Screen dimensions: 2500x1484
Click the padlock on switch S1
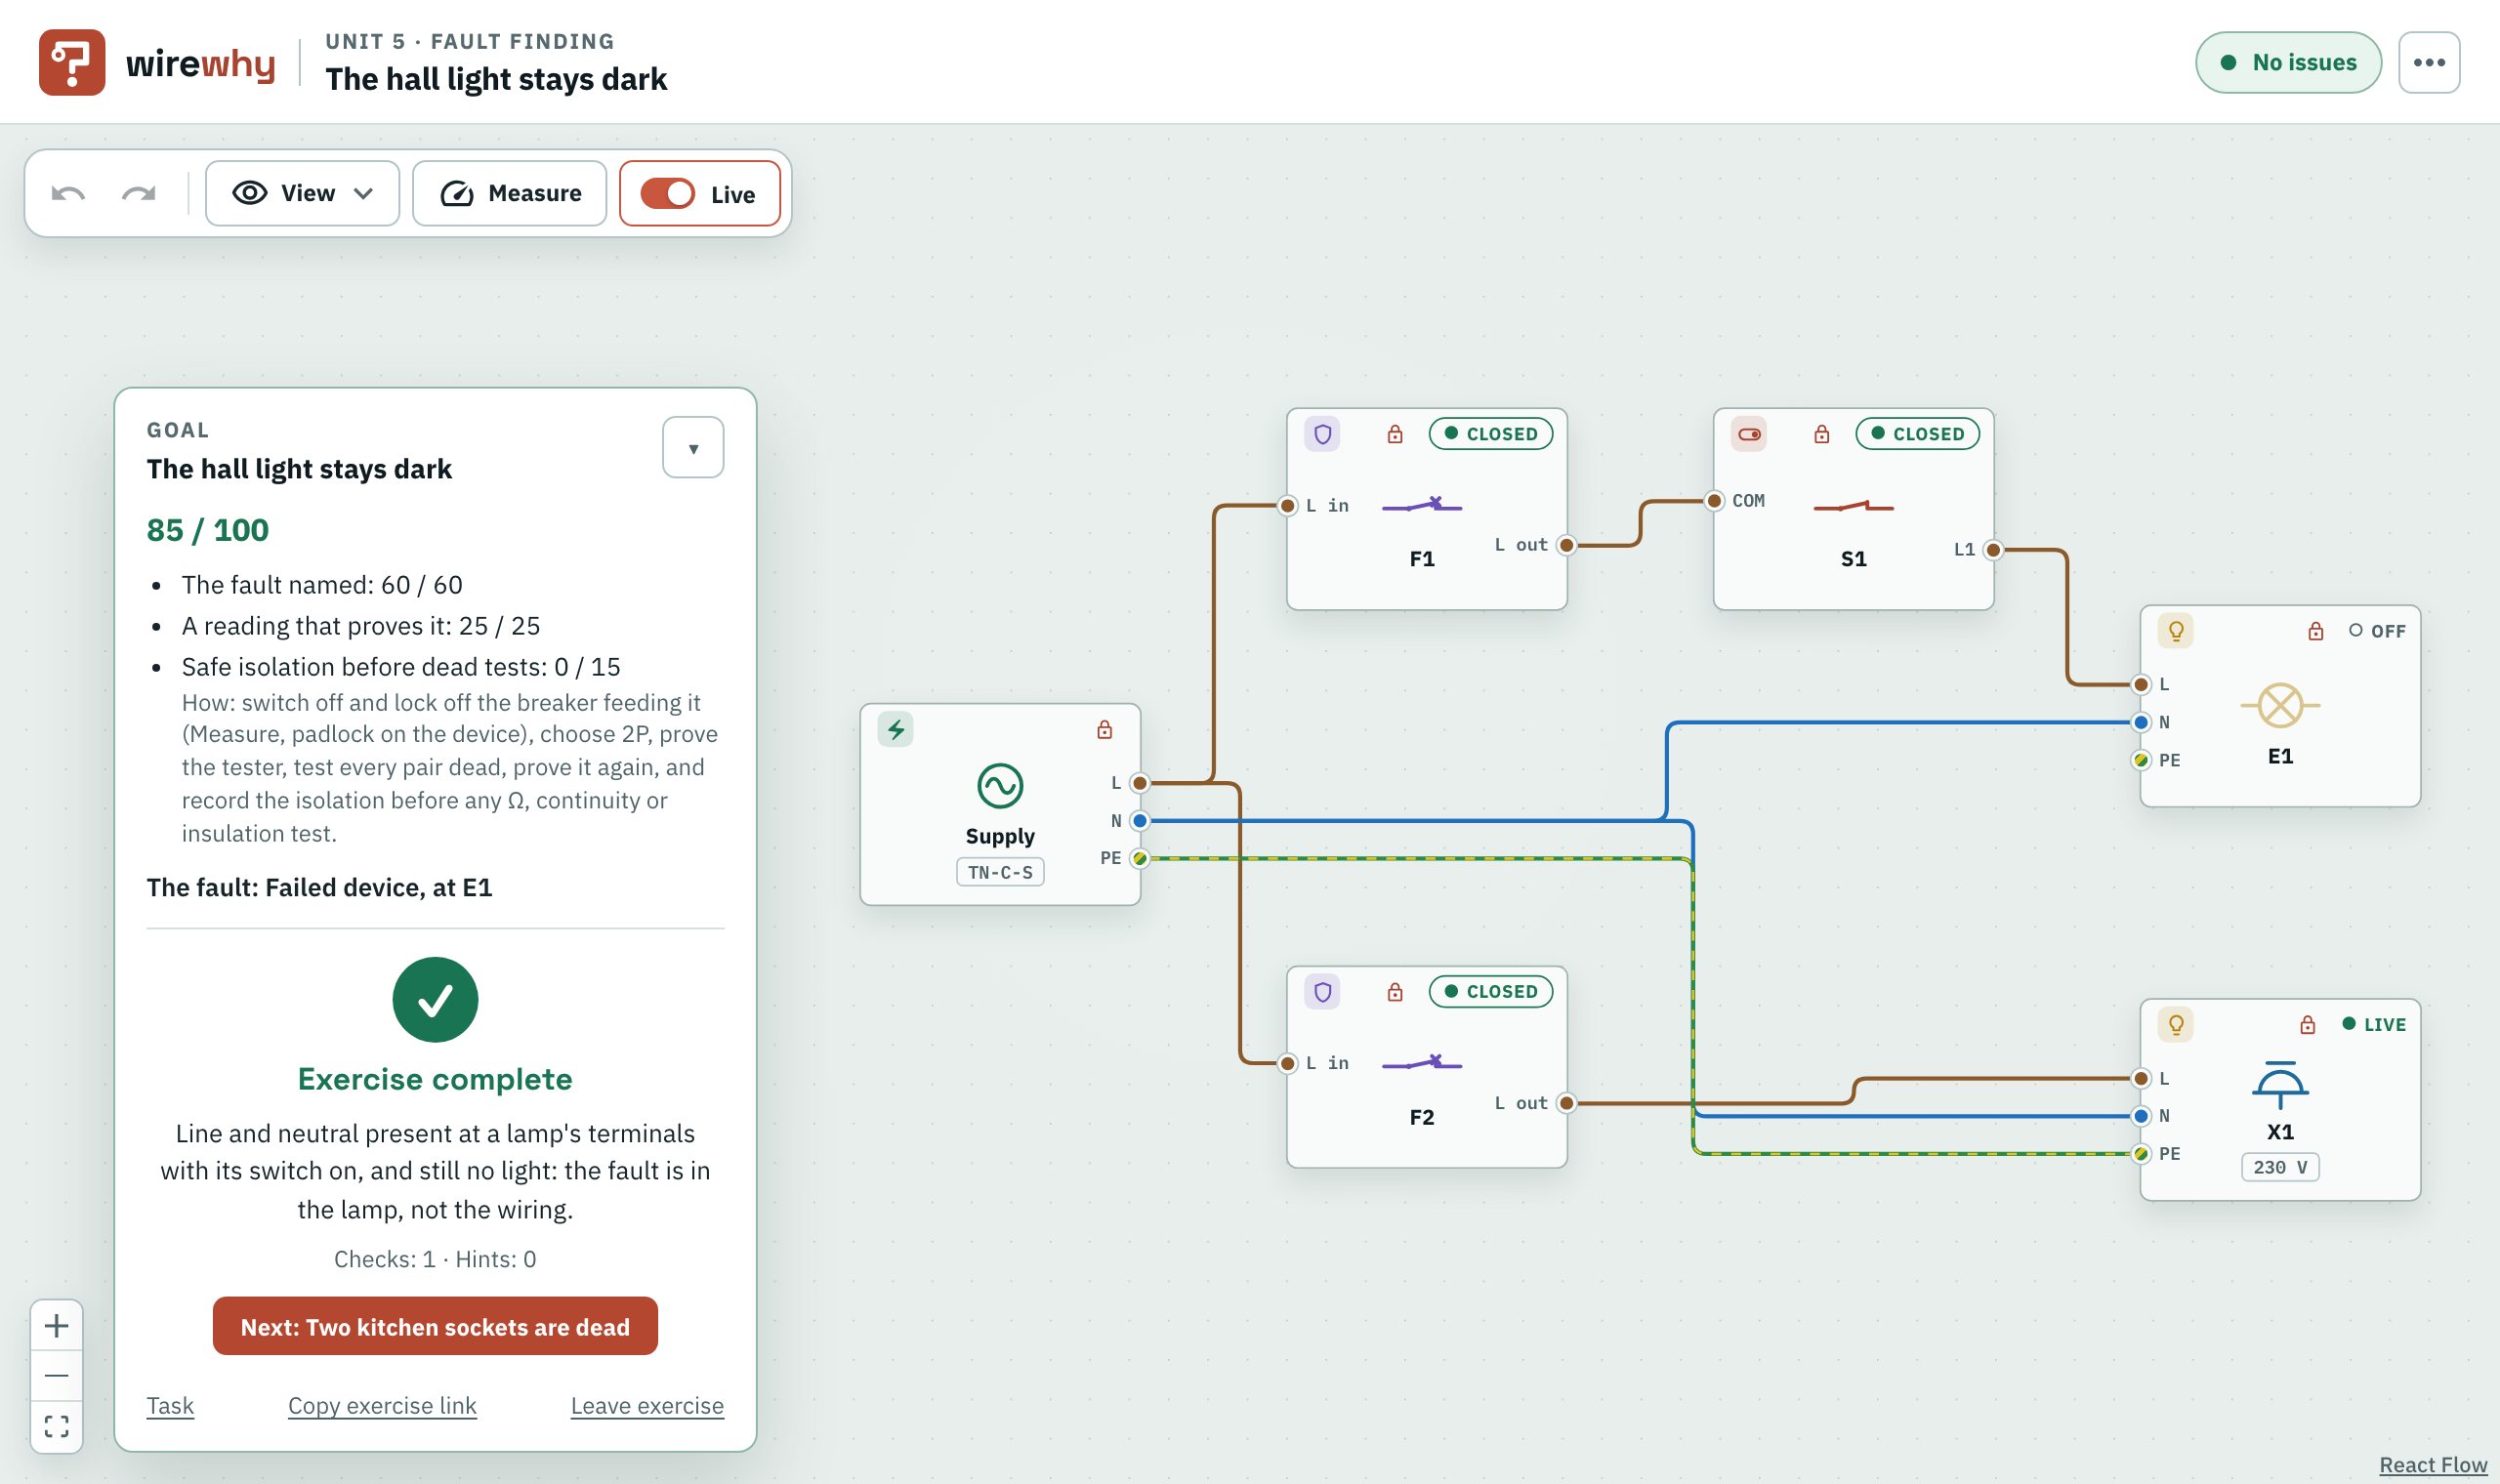(1822, 434)
